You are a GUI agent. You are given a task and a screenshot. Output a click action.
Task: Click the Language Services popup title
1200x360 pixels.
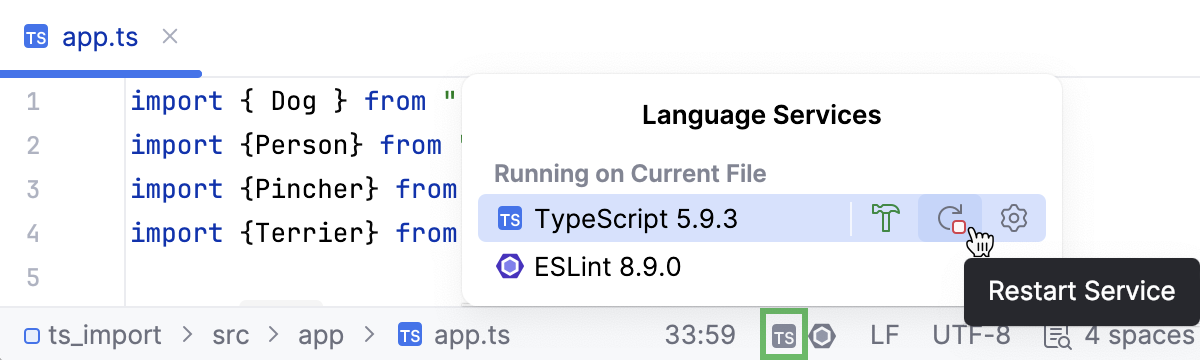pyautogui.click(x=761, y=115)
